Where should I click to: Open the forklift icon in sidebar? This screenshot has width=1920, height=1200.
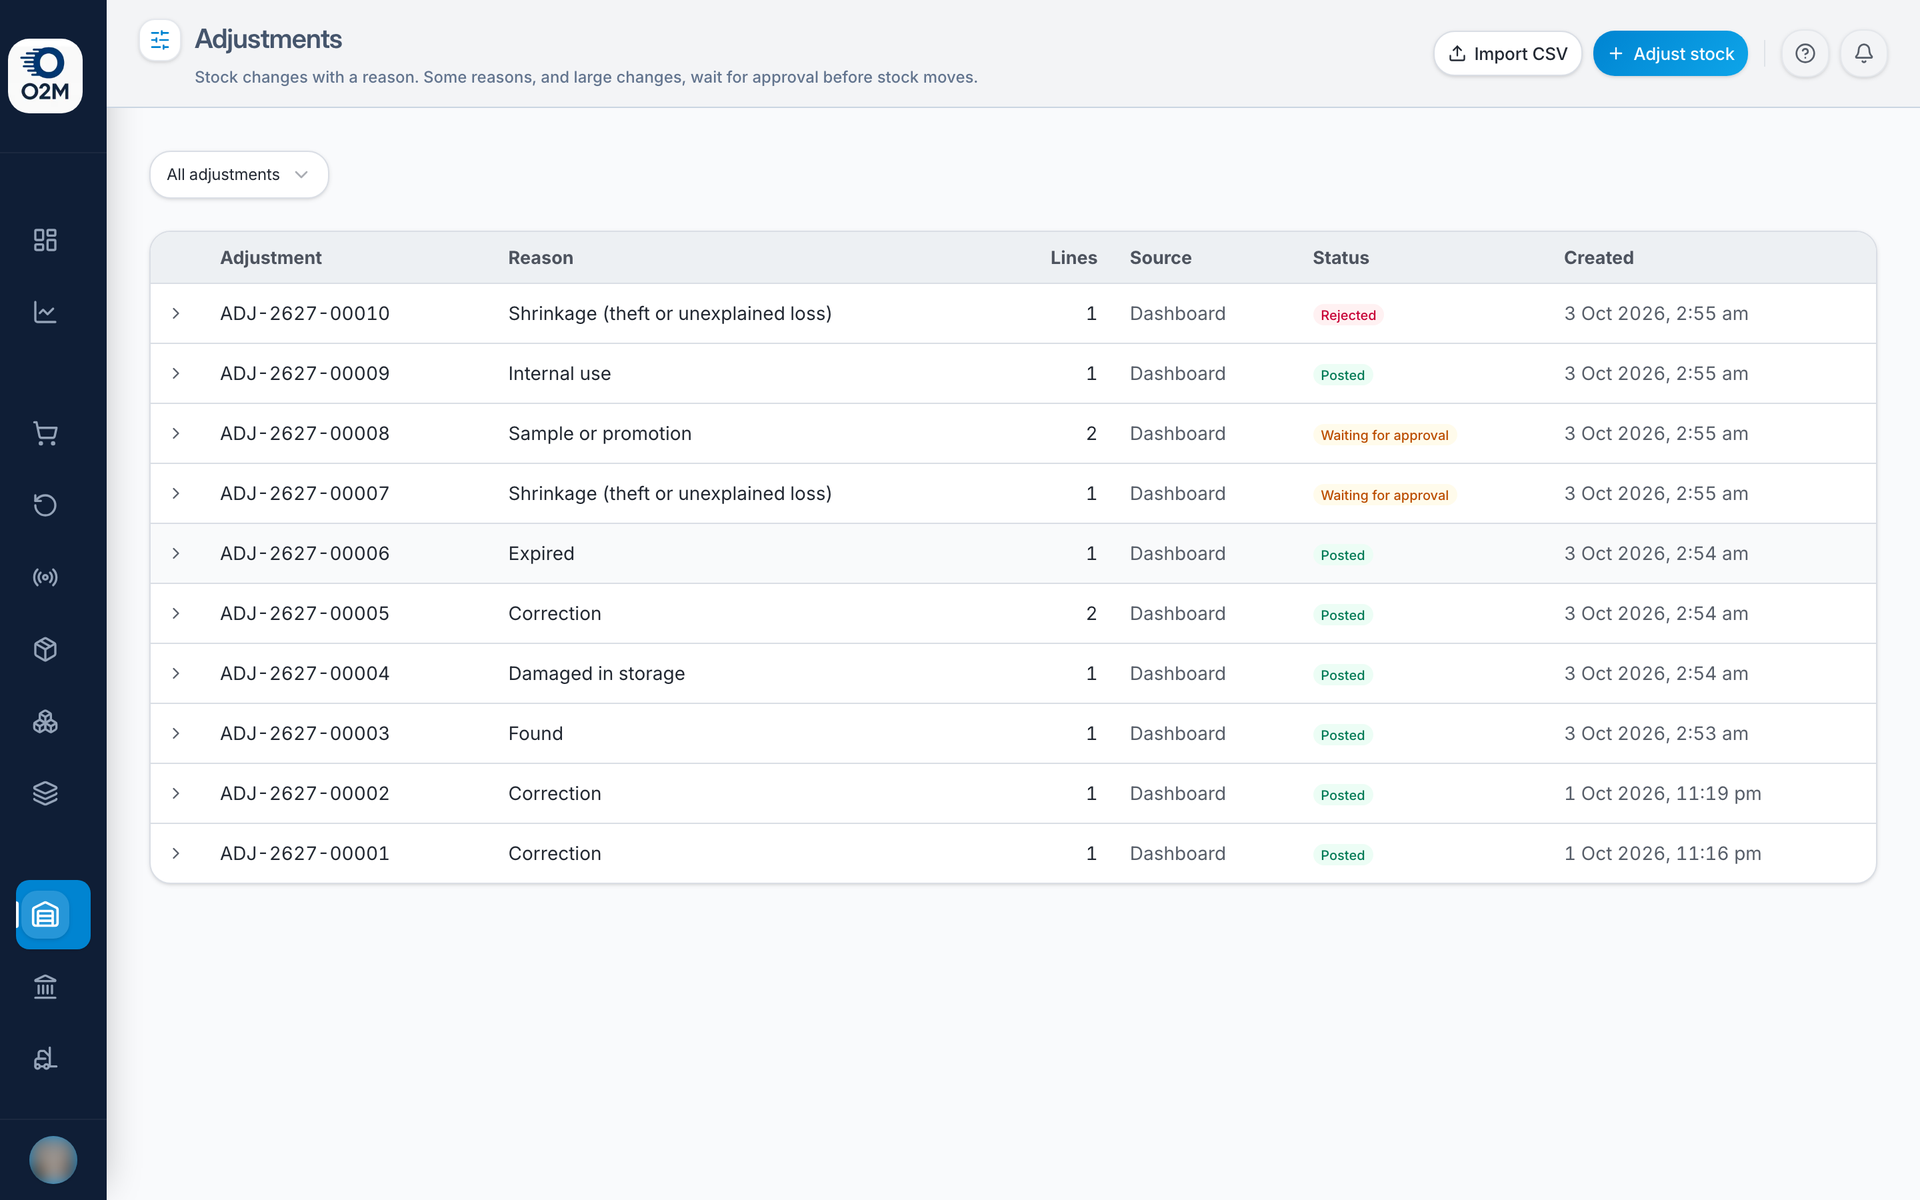45,1059
